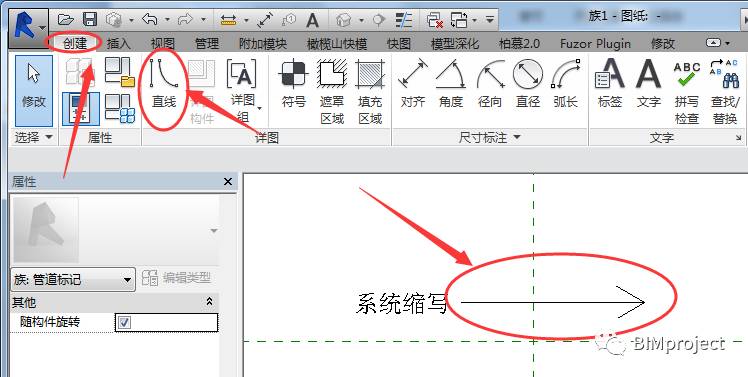Switch to the Fuzor Plugin tab
748x377 pixels.
[595, 44]
